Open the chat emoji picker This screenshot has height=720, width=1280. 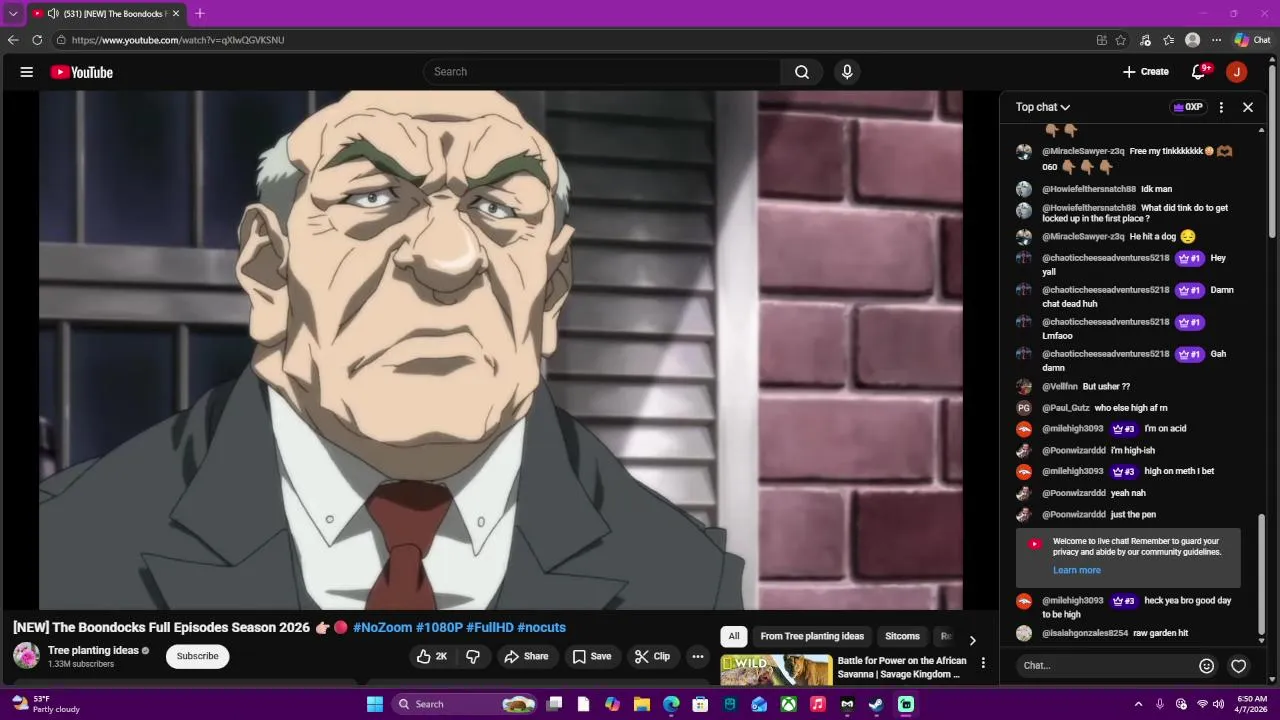coord(1207,666)
